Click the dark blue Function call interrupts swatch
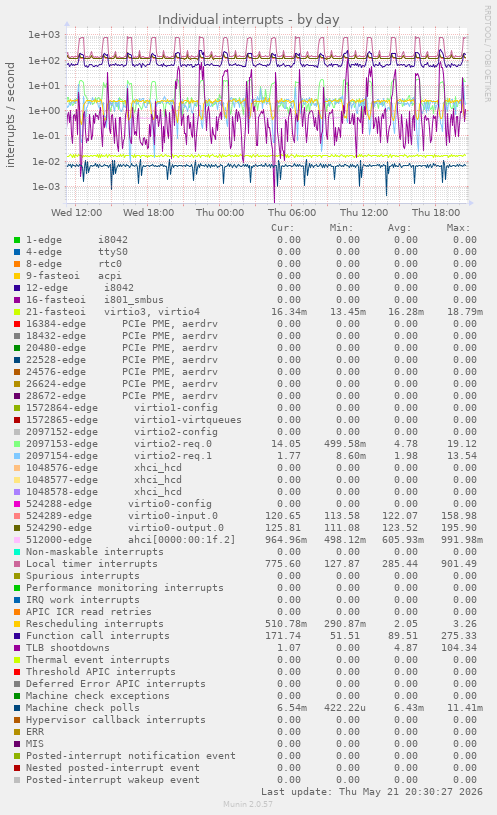This screenshot has height=815, width=497. point(17,636)
